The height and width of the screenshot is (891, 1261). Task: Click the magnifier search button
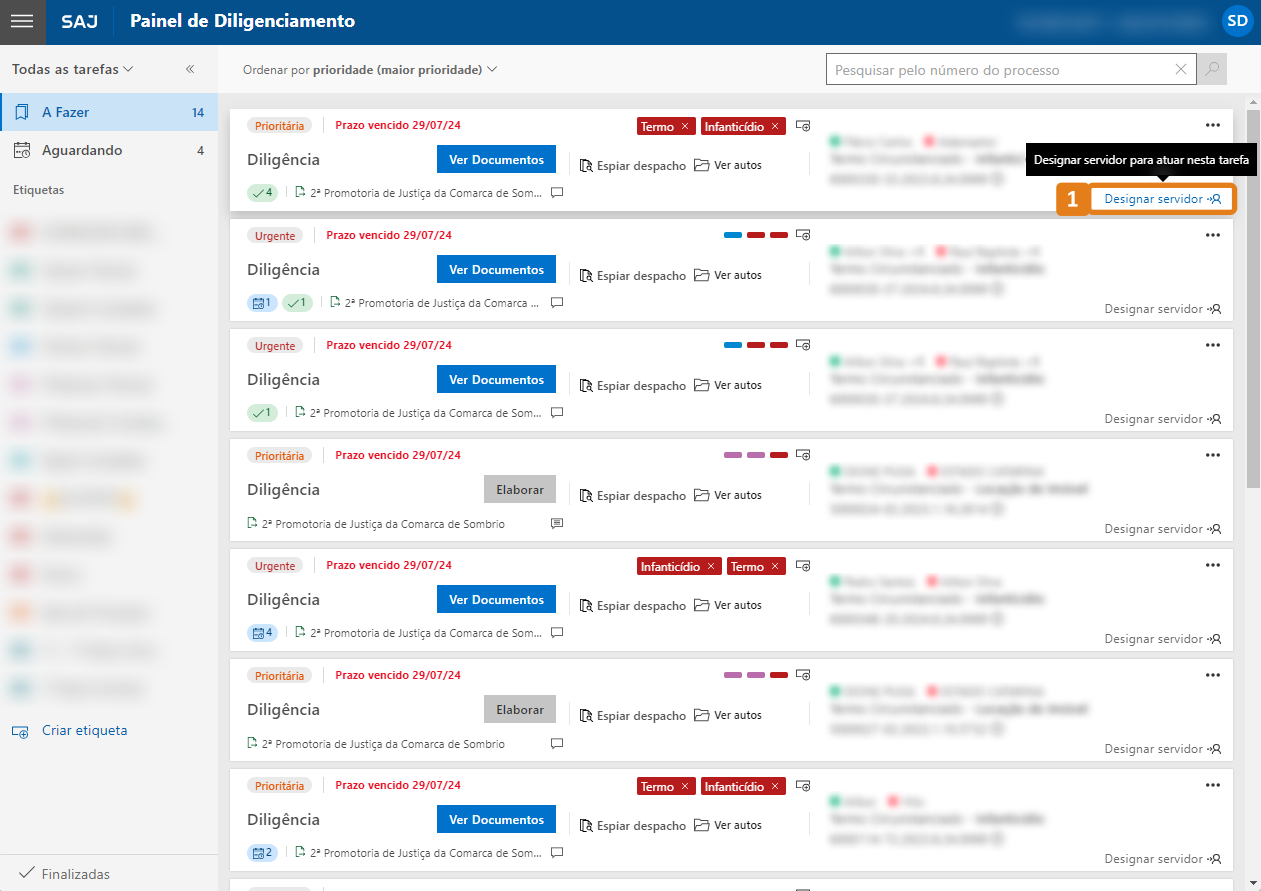pos(1212,70)
